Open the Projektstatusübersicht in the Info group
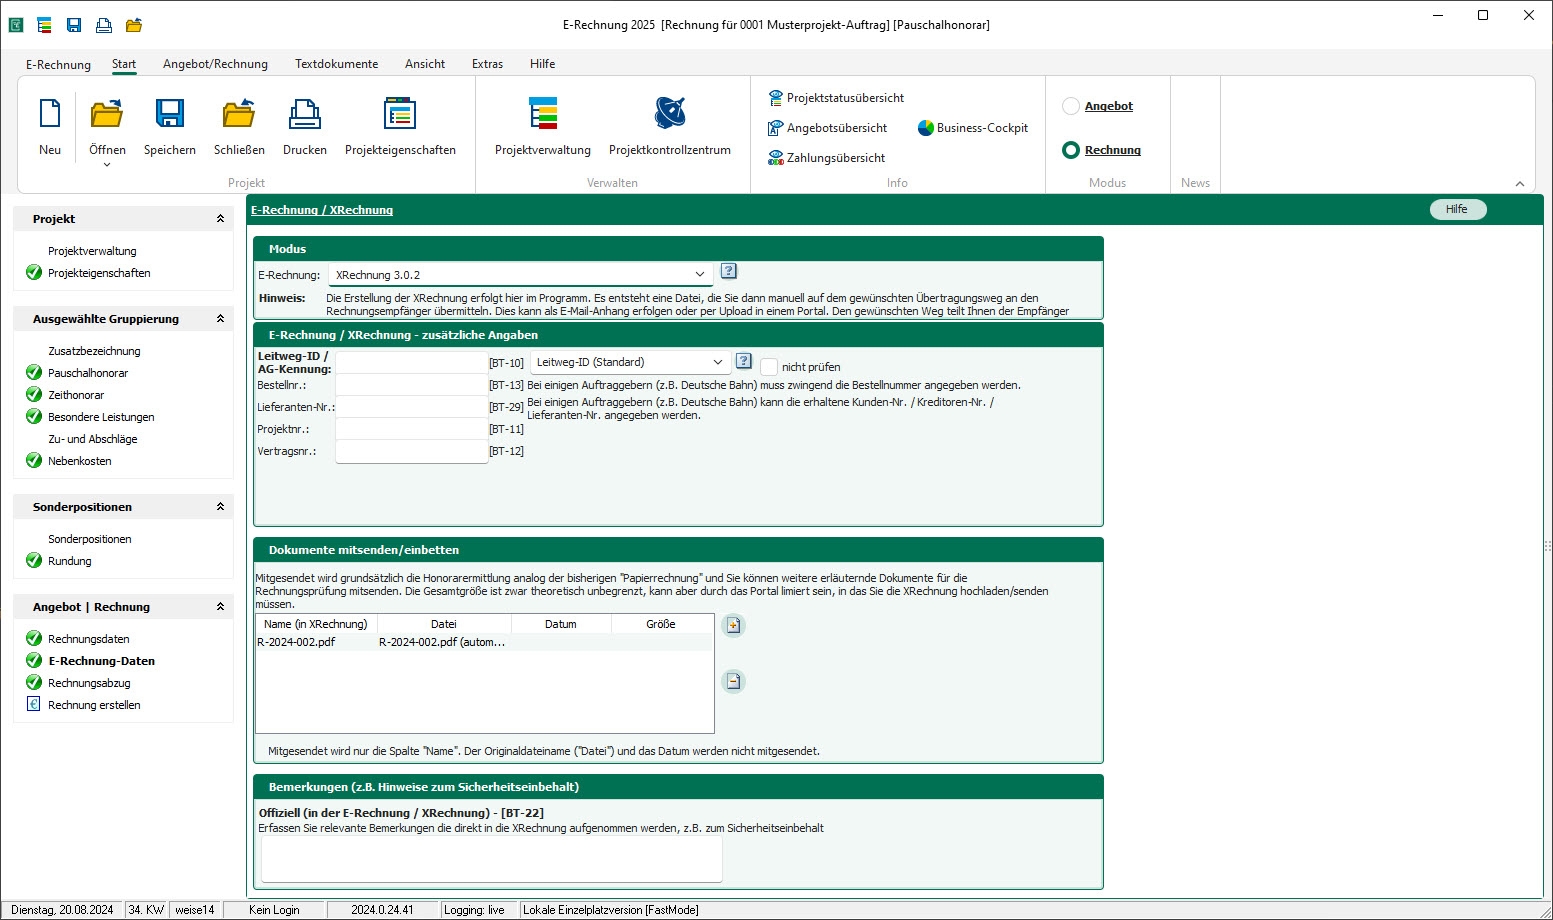The width and height of the screenshot is (1553, 920). (x=836, y=98)
